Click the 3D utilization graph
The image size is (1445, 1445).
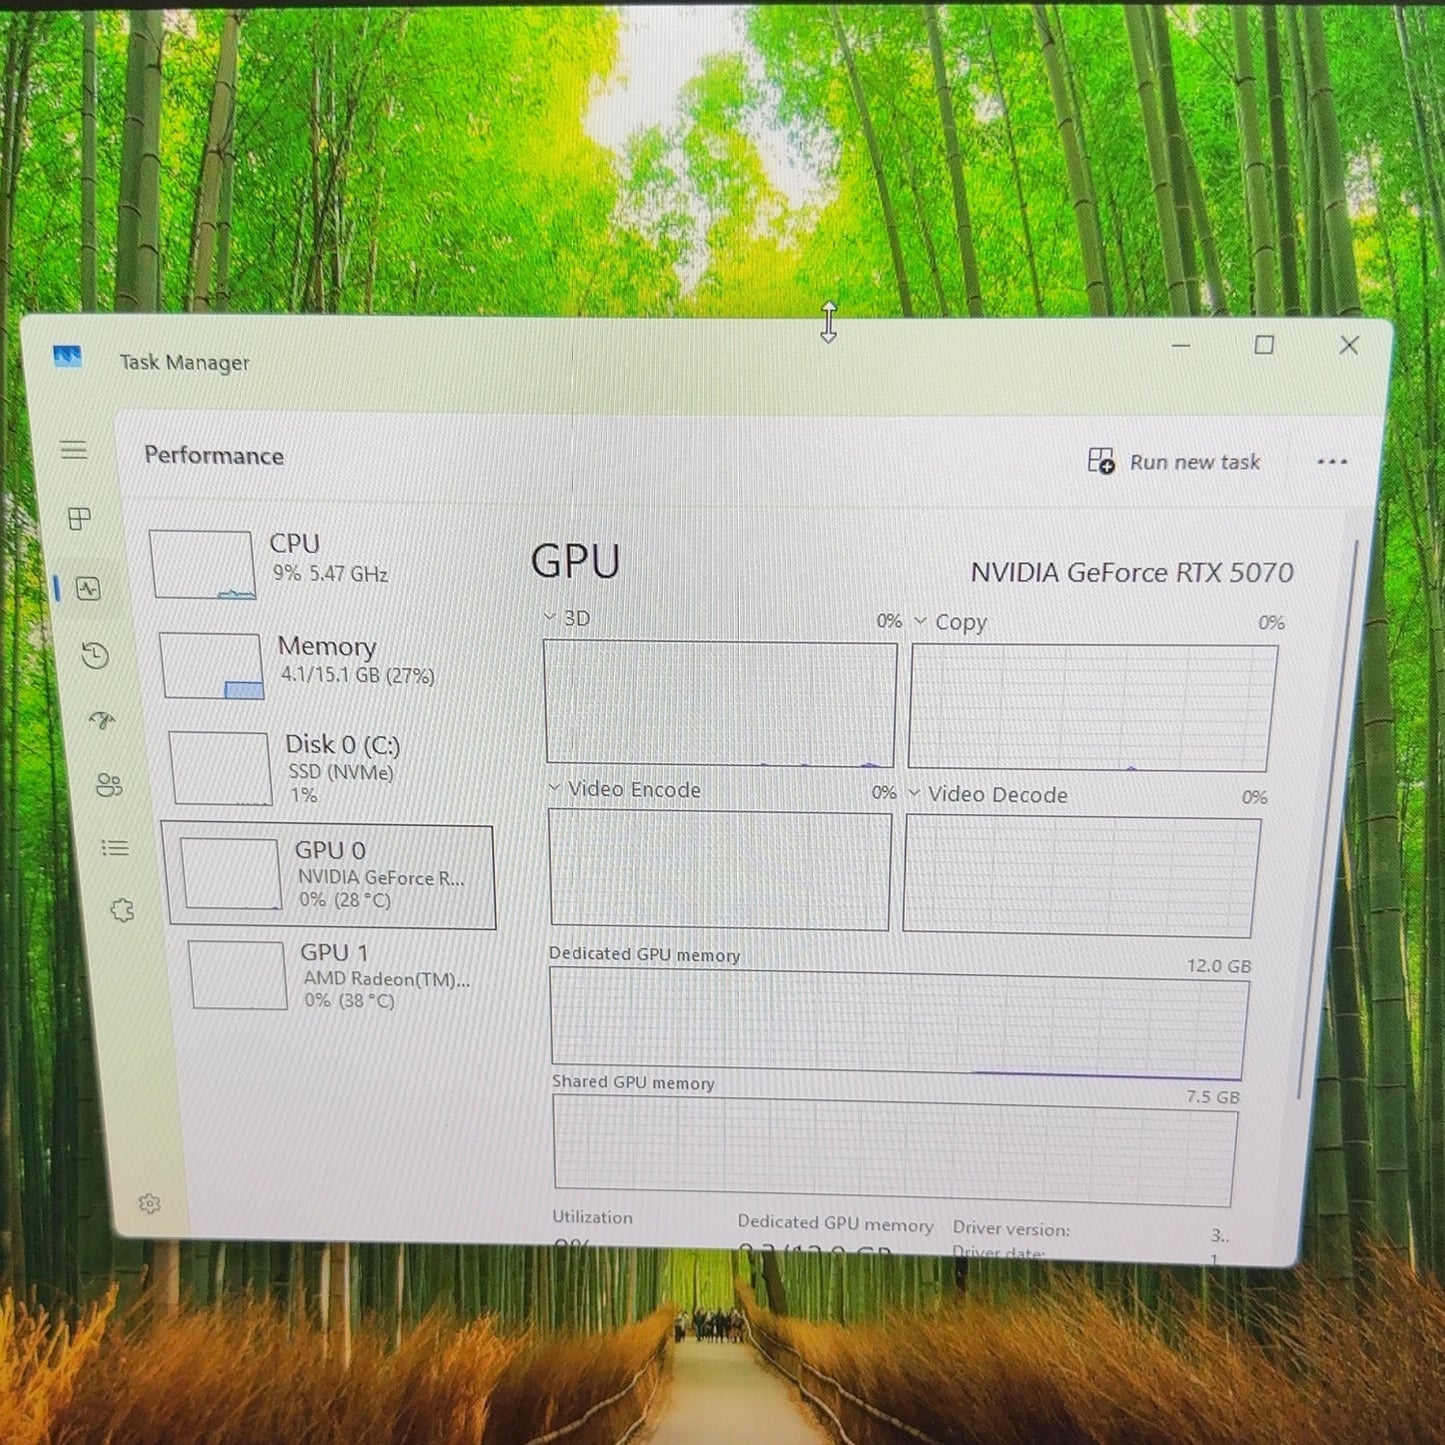point(720,704)
